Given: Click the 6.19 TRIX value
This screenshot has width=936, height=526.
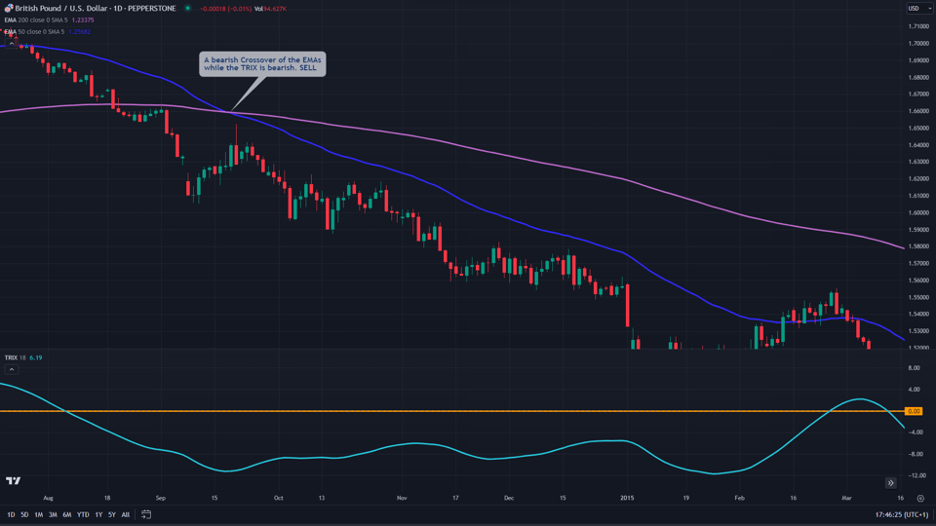Looking at the screenshot, I should (36, 358).
